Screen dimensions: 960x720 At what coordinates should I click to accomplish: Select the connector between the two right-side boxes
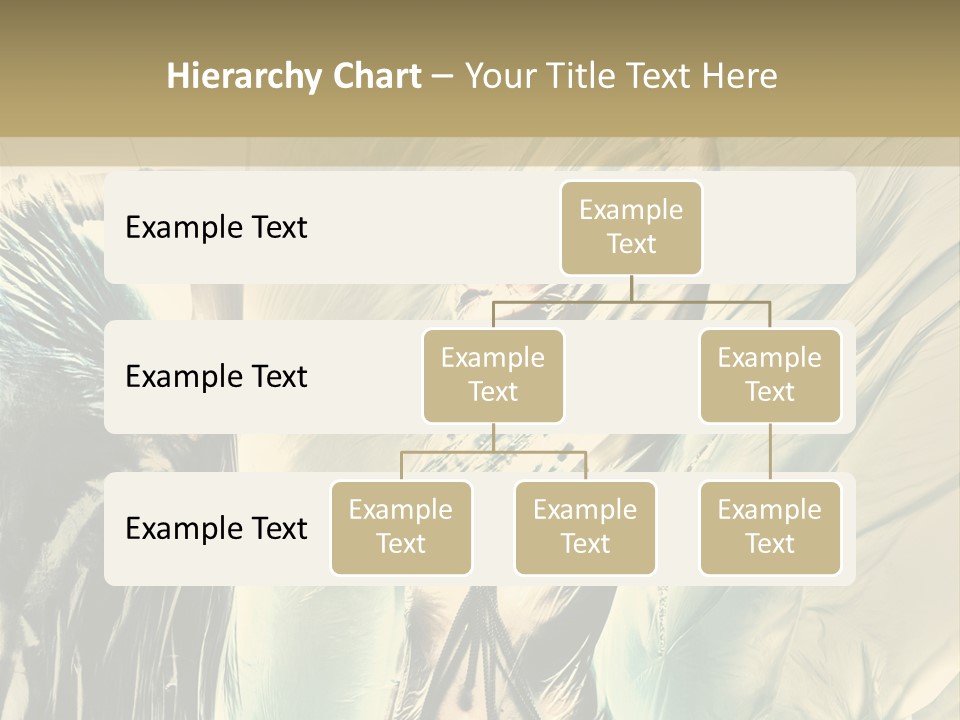click(770, 452)
